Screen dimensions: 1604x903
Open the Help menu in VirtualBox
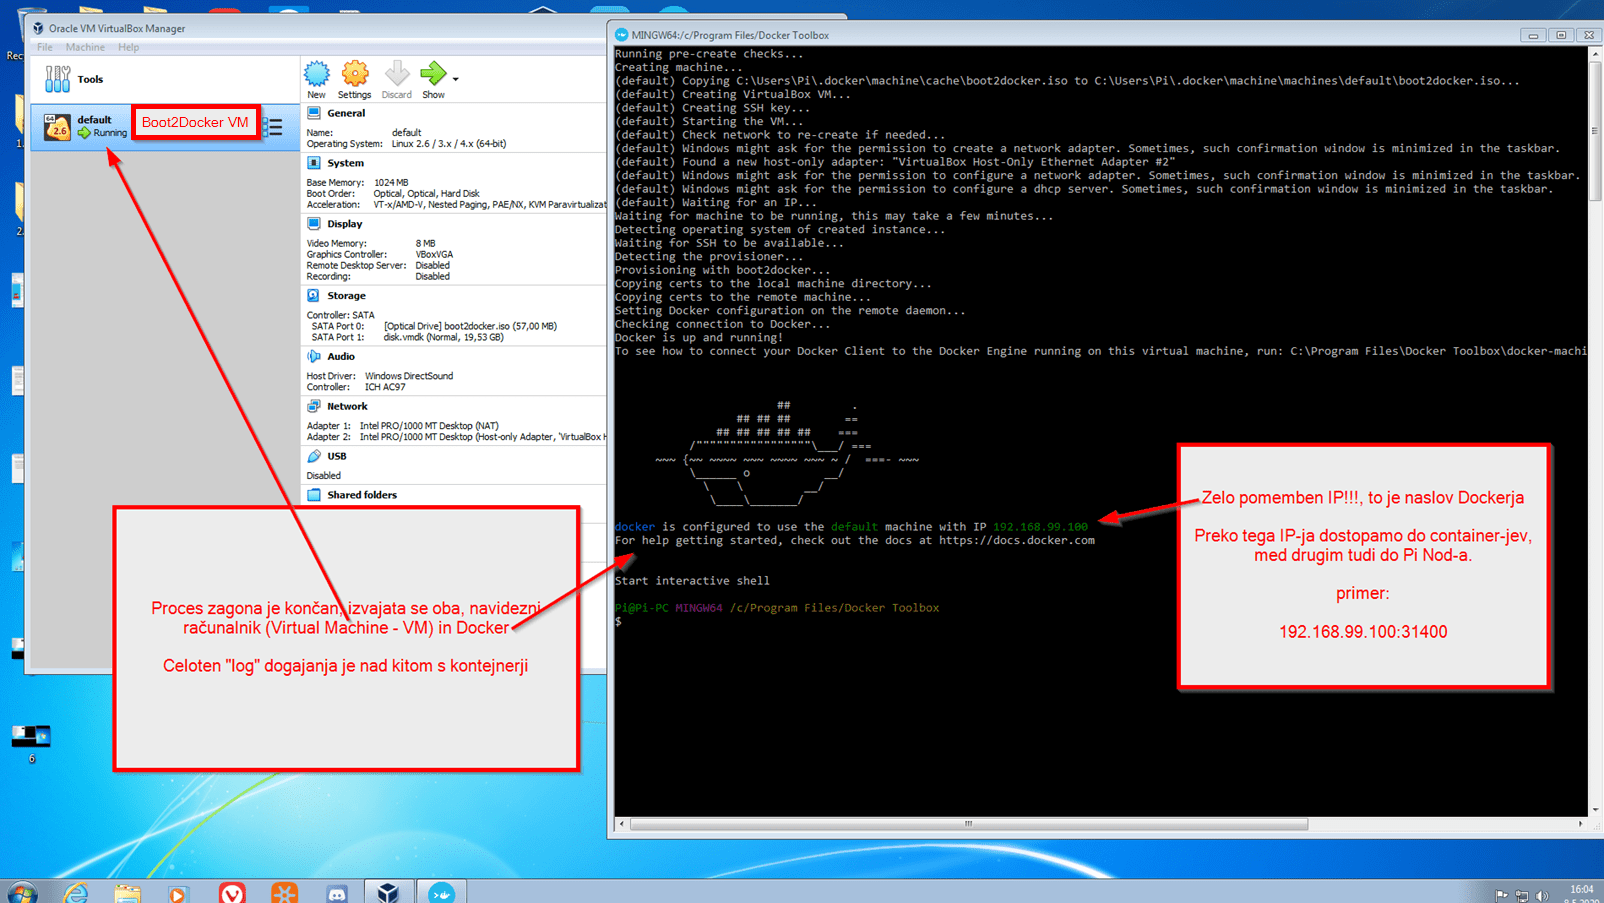[128, 47]
